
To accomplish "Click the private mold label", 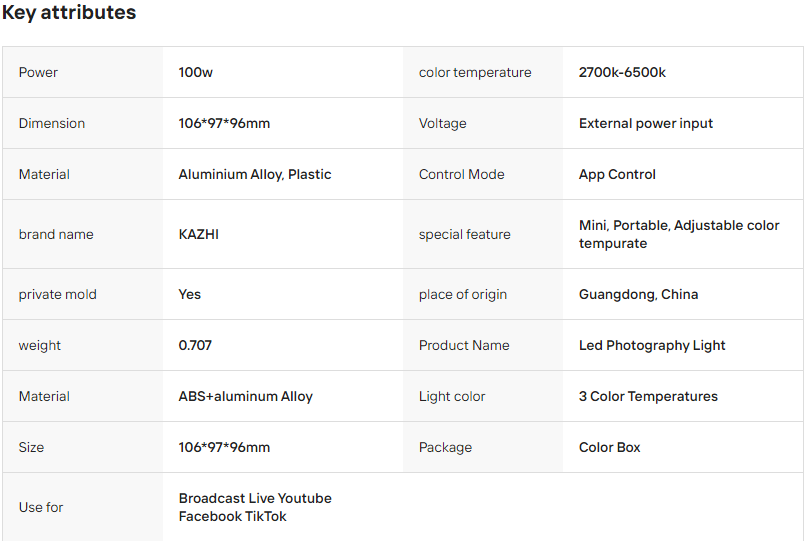I will [x=58, y=294].
